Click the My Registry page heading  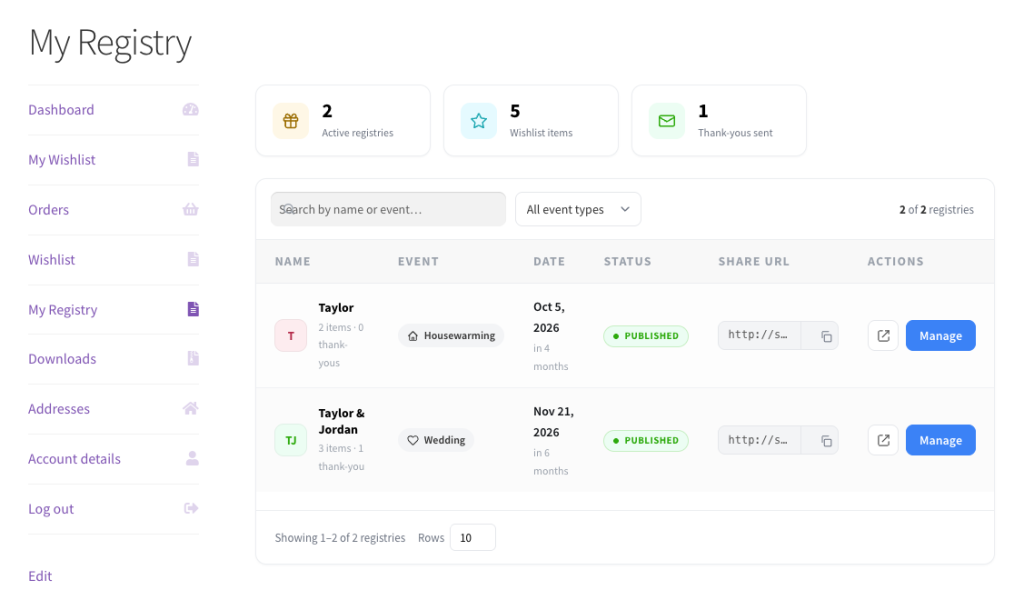tap(110, 44)
